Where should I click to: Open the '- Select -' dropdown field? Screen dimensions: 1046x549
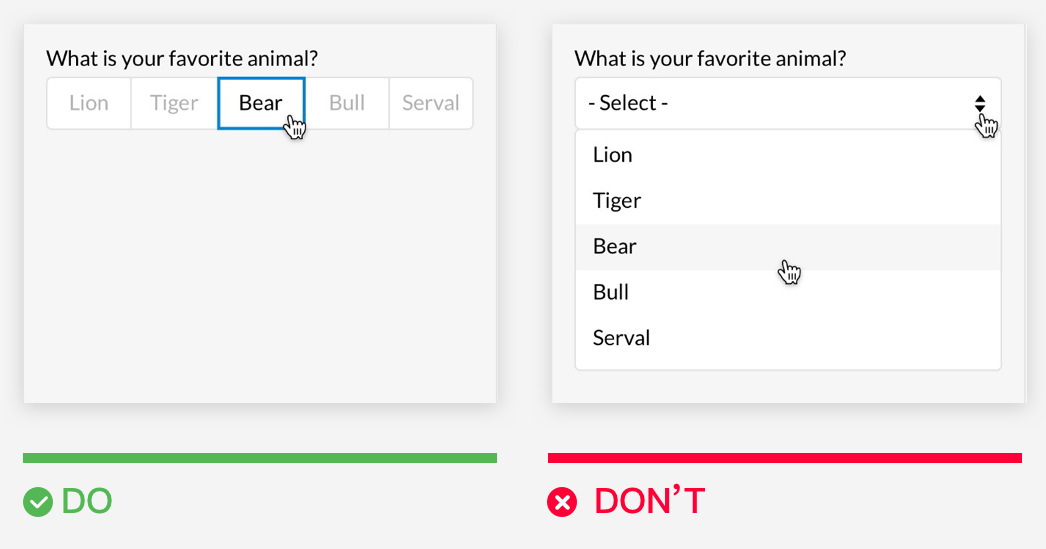point(788,103)
